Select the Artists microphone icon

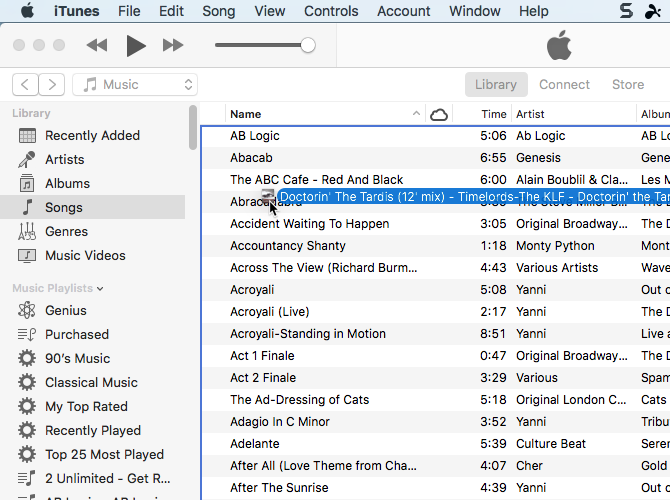point(26,159)
